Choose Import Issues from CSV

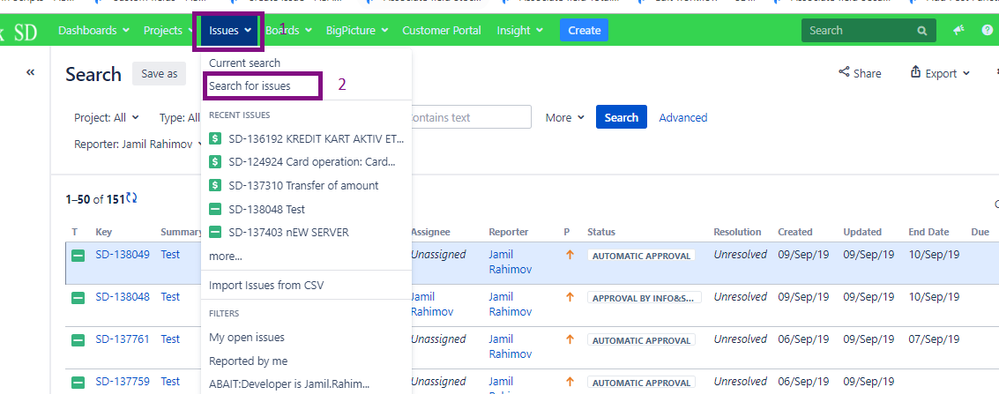pyautogui.click(x=266, y=285)
